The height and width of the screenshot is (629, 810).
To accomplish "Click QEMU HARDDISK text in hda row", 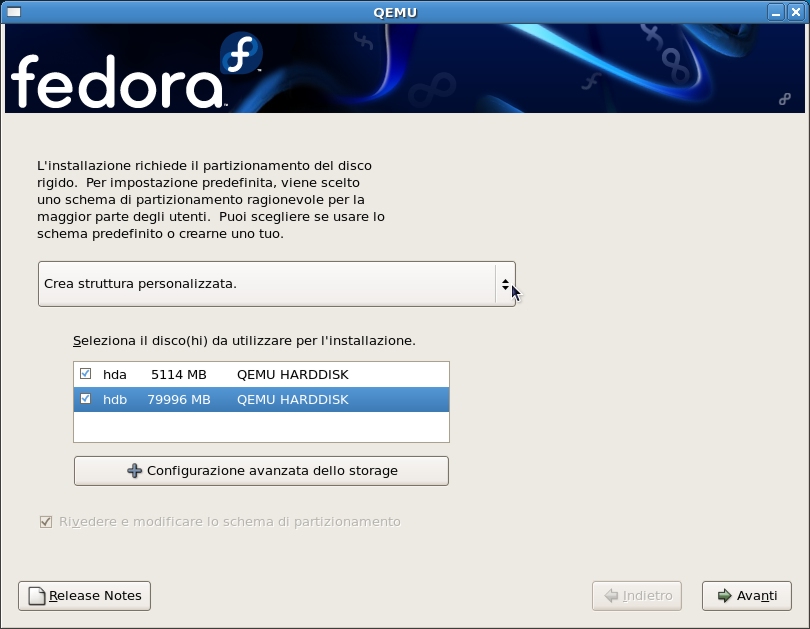I will (292, 374).
